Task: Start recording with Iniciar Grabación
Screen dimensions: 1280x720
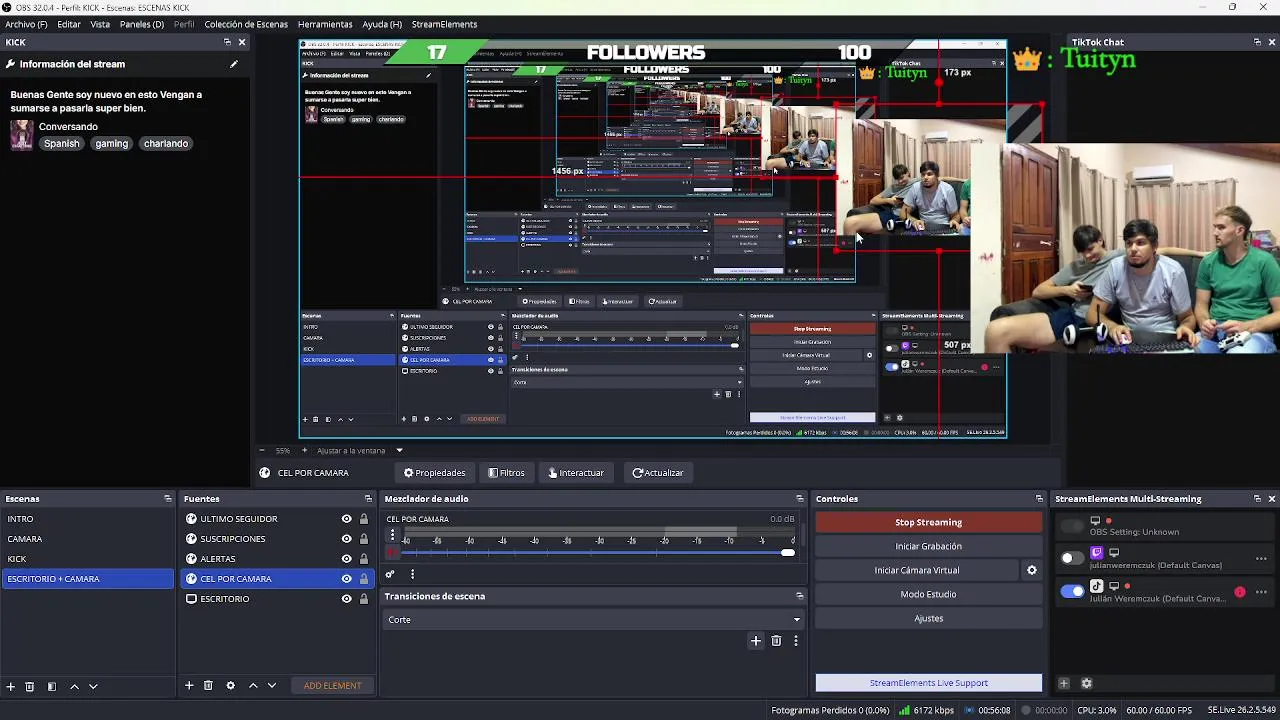Action: point(928,546)
